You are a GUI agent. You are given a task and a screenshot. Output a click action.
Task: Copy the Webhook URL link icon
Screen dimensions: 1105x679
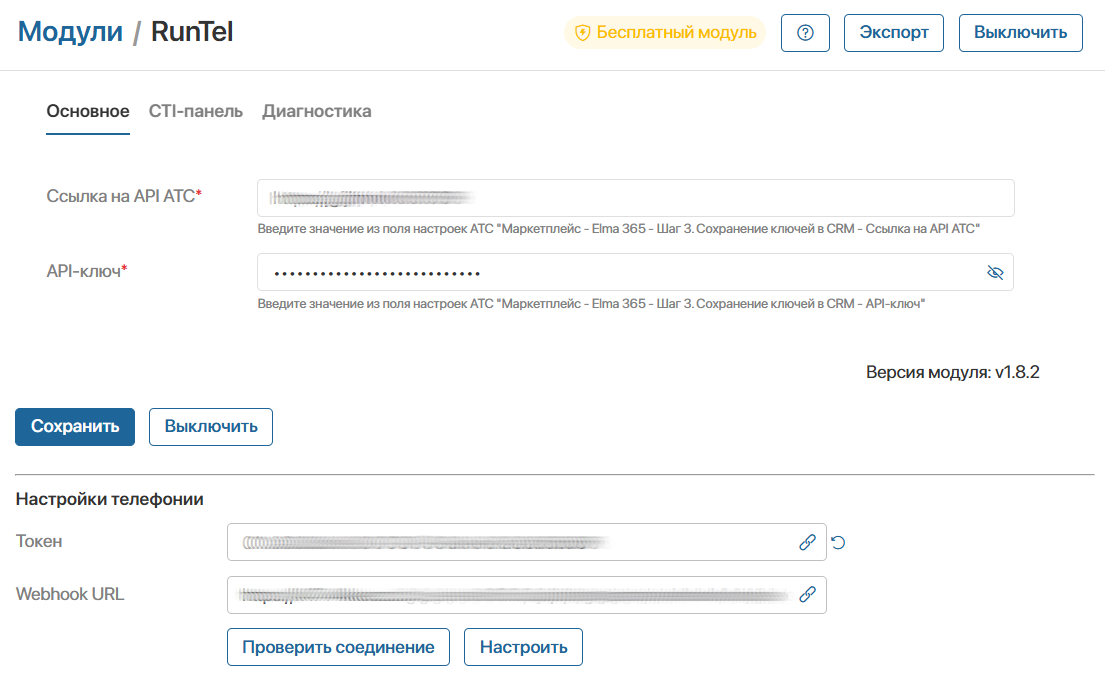tap(807, 594)
